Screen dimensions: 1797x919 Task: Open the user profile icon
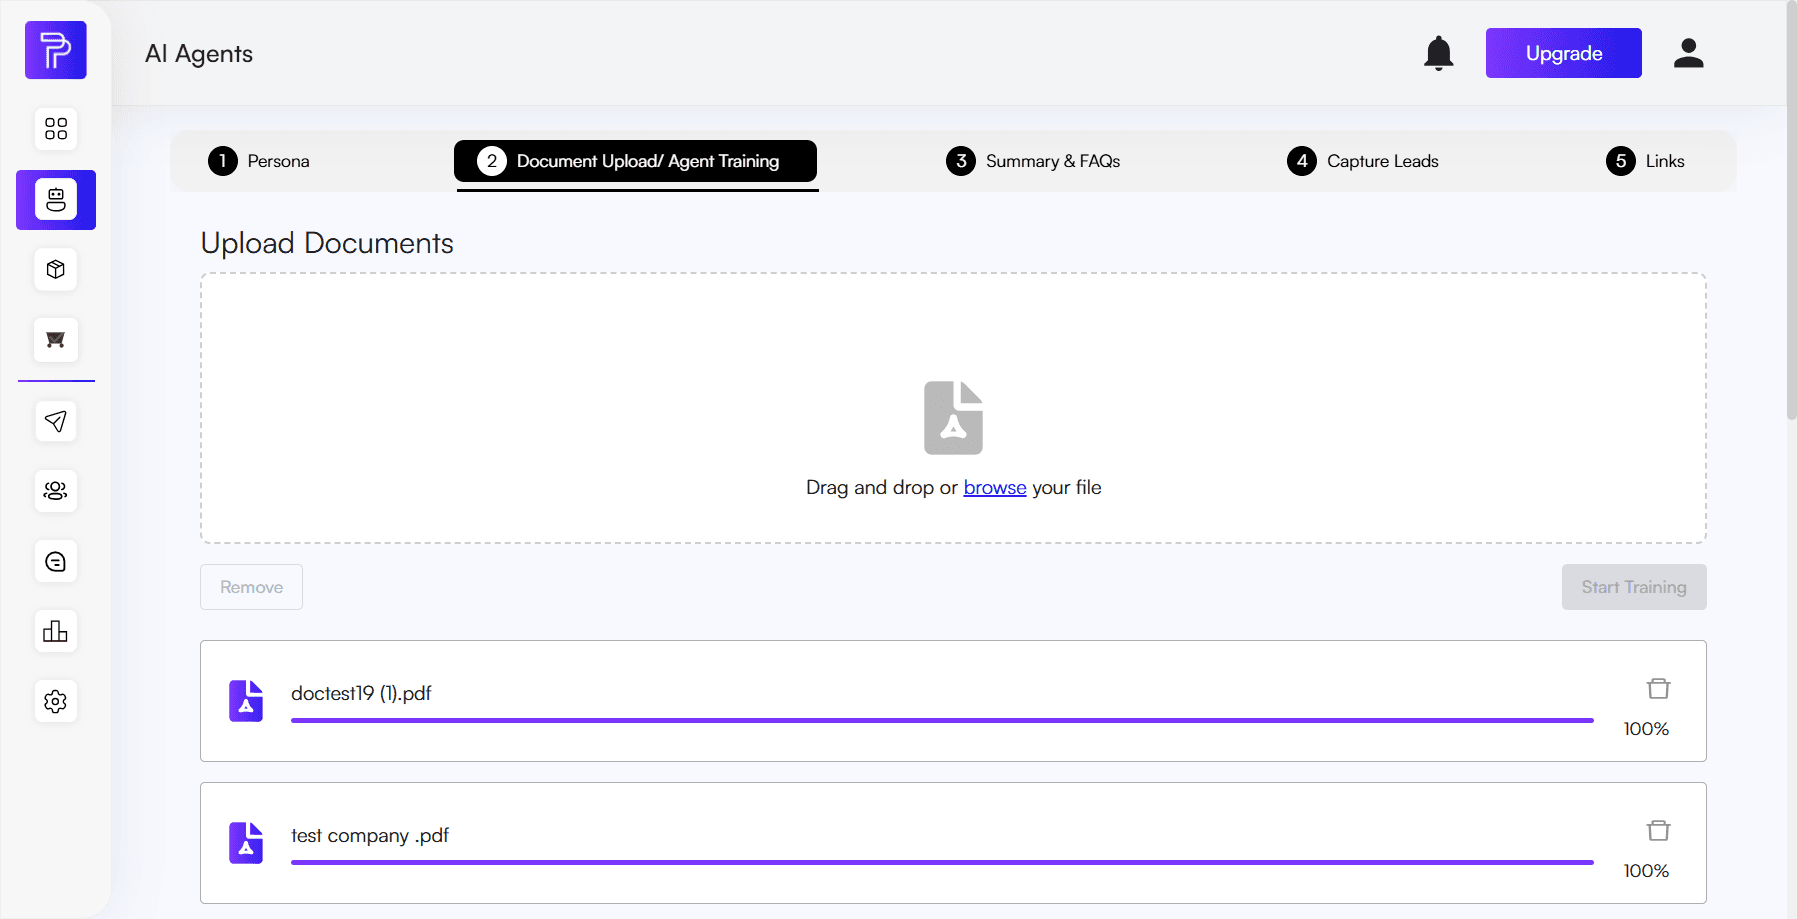[x=1689, y=53]
